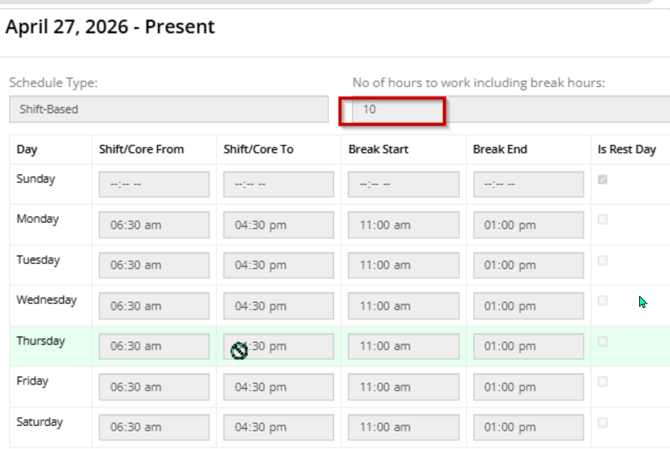This screenshot has width=670, height=449.
Task: Check Thursday's Is Rest Day box
Action: (x=602, y=341)
